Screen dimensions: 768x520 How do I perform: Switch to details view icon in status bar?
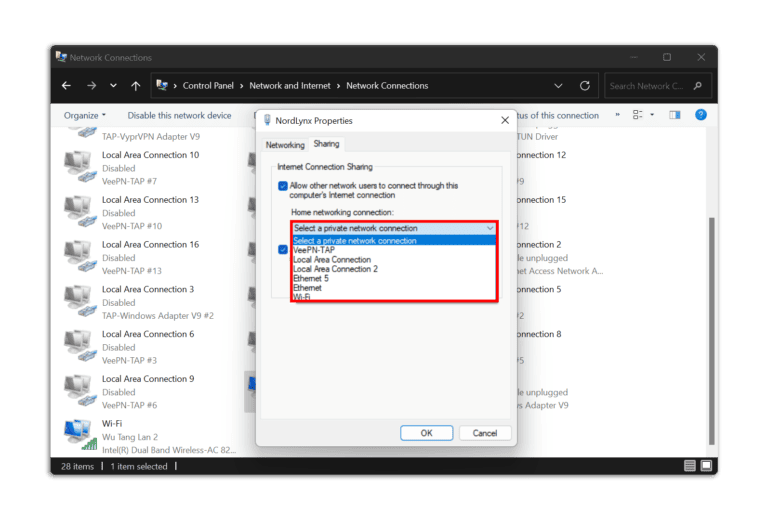tap(690, 466)
